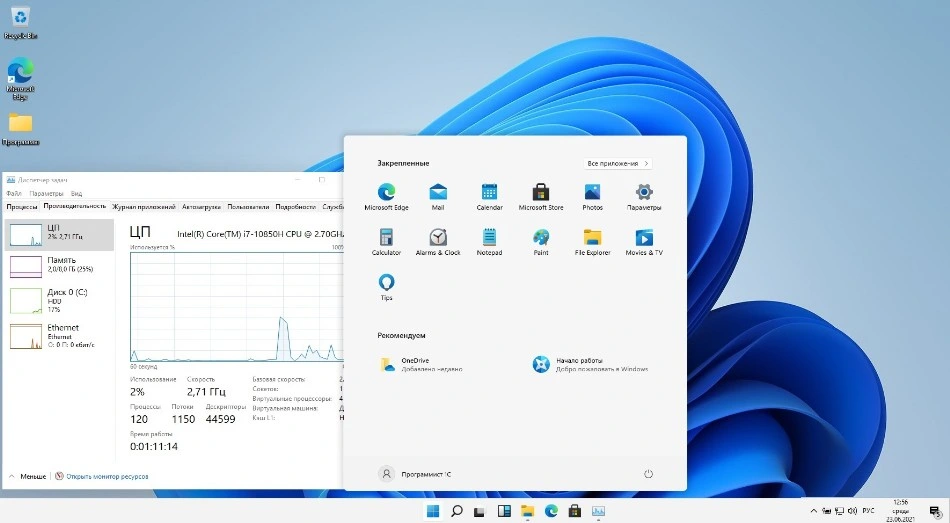Screen dimensions: 950x523
Task: Click the power button in Start menu
Action: click(648, 474)
